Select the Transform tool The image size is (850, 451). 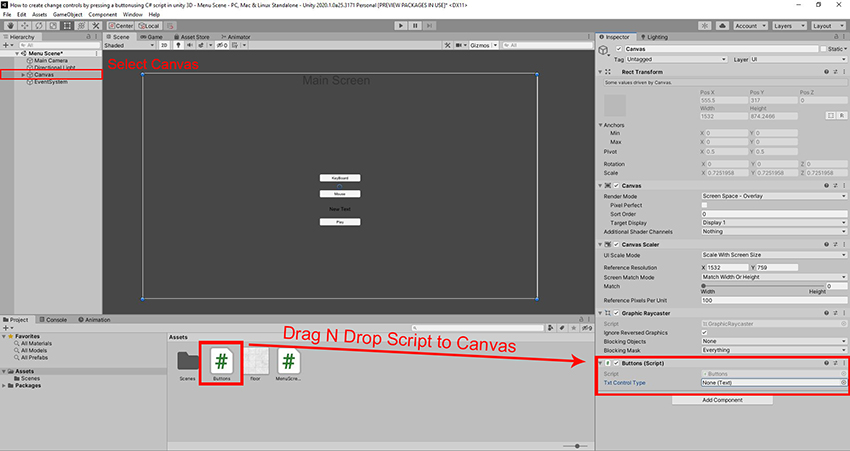[x=81, y=25]
